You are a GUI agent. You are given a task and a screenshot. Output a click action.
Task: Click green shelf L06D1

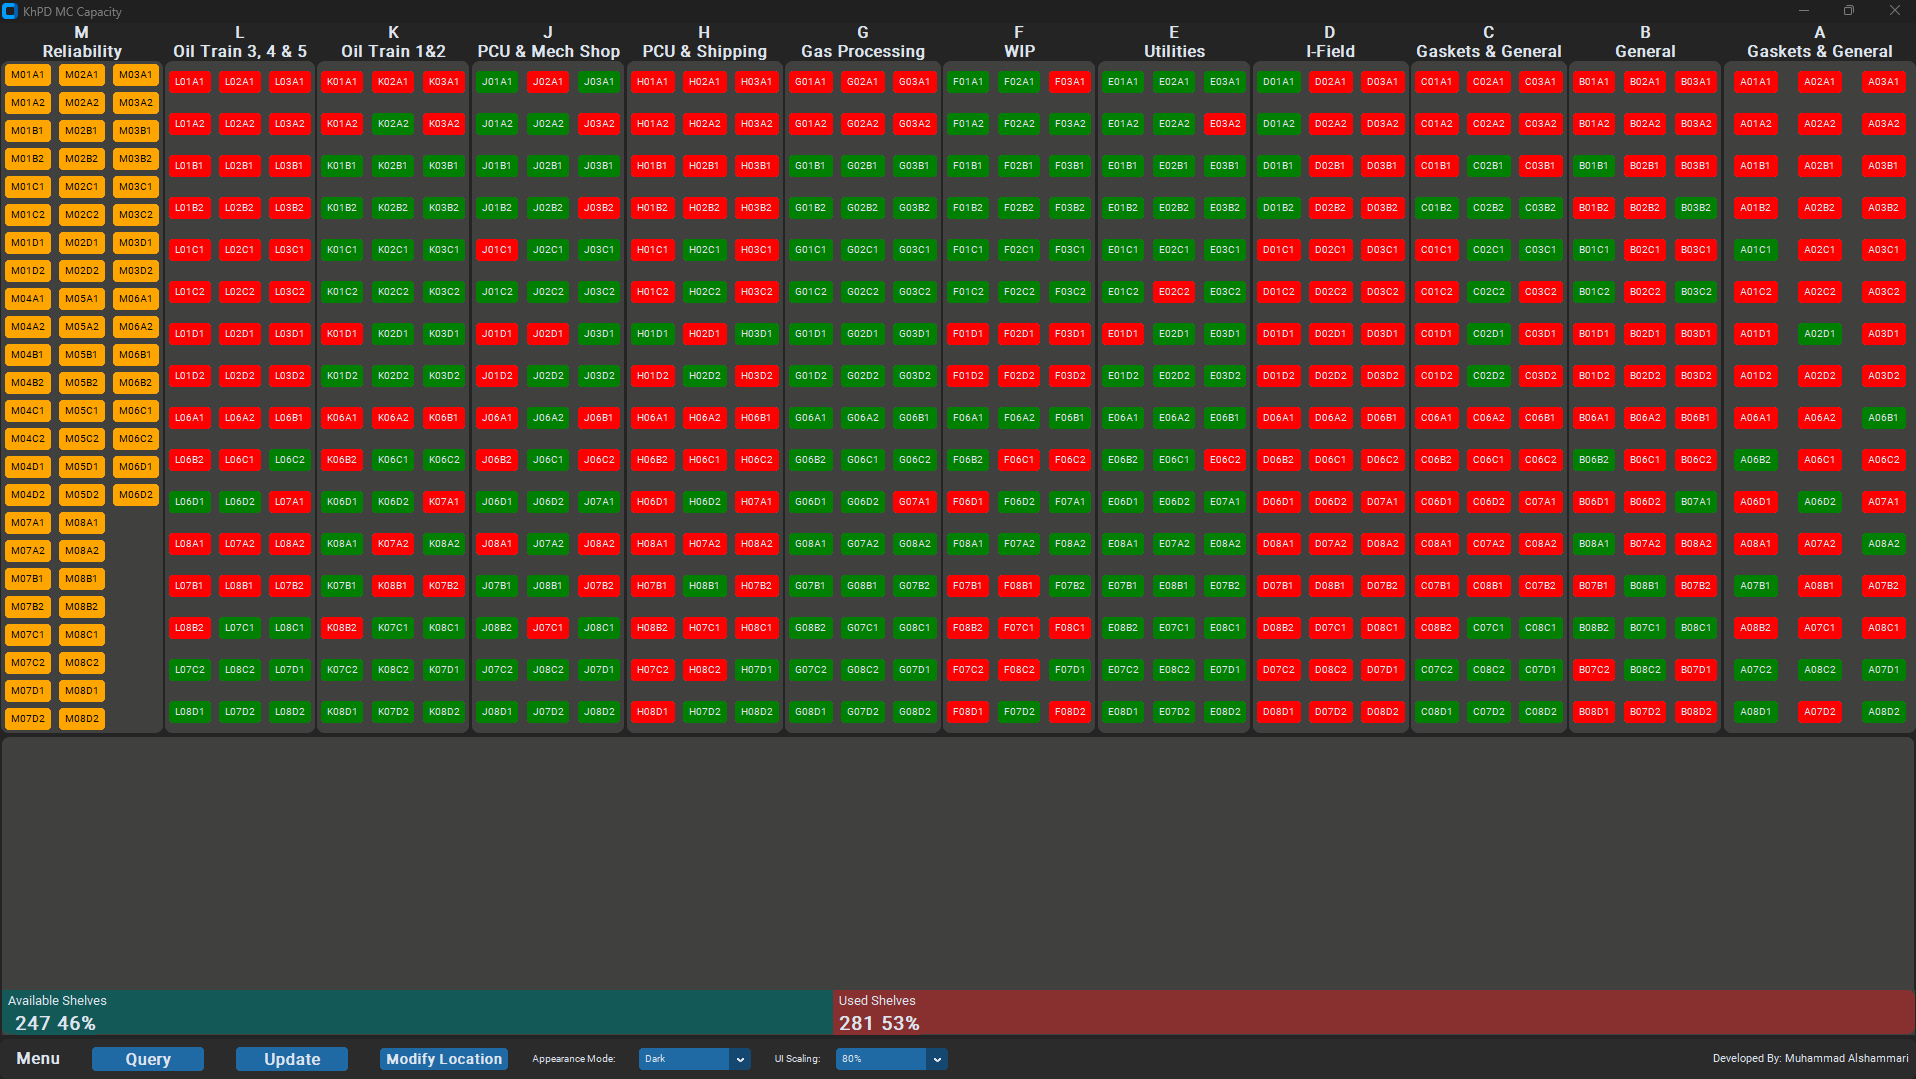(x=190, y=502)
